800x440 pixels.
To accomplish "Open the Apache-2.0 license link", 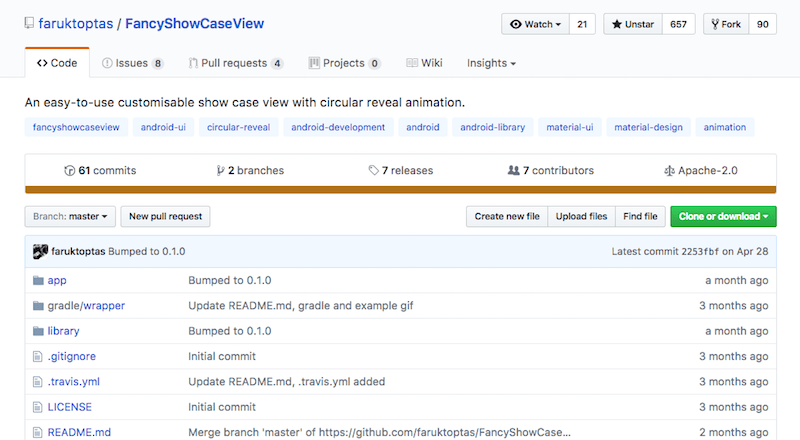I will click(x=701, y=170).
